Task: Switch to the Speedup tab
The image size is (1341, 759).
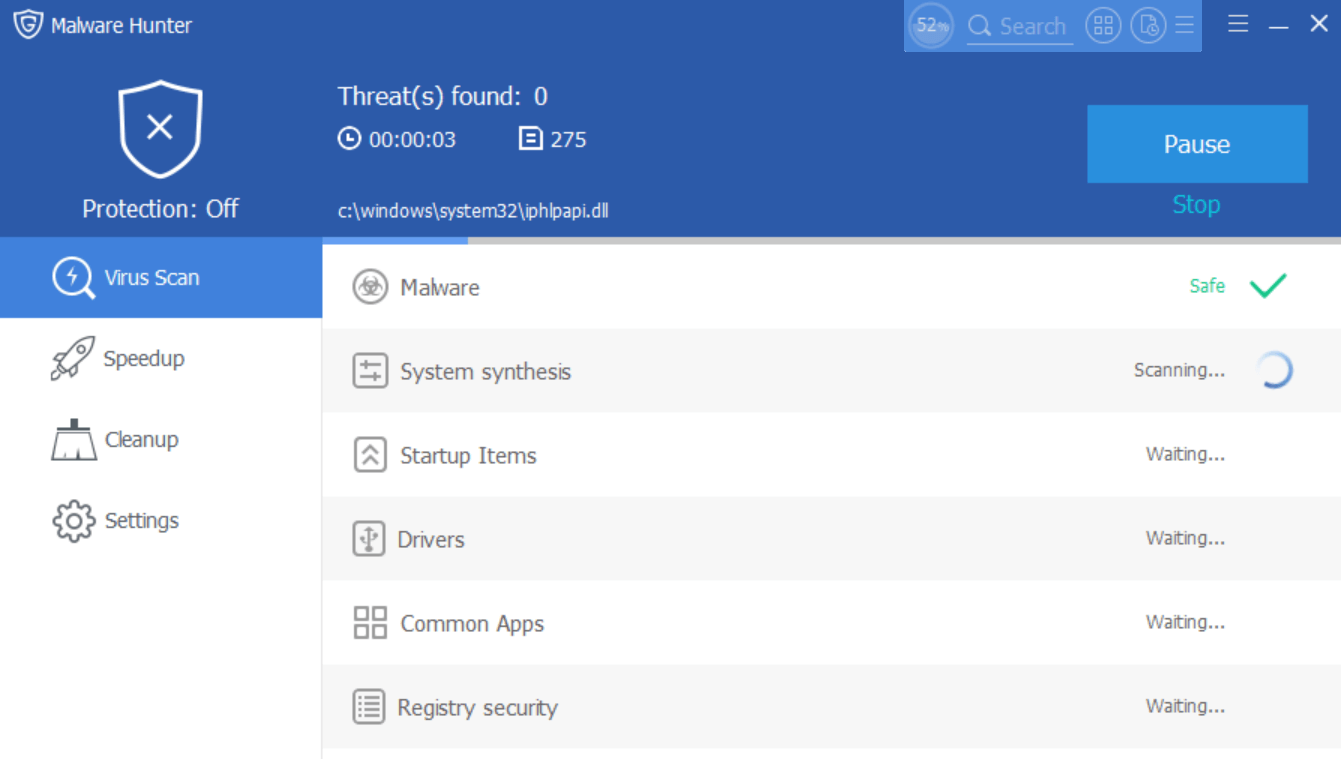Action: [143, 359]
